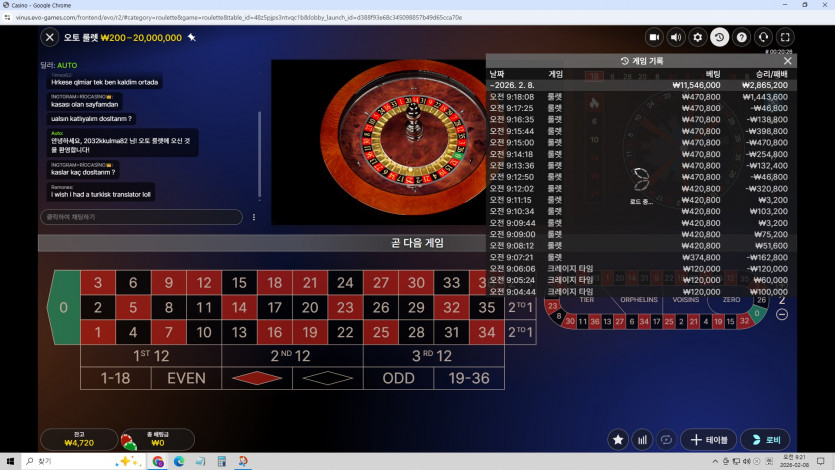The height and width of the screenshot is (470, 835).
Task: Select the ORPHELINS racetrack section
Action: [x=639, y=299]
